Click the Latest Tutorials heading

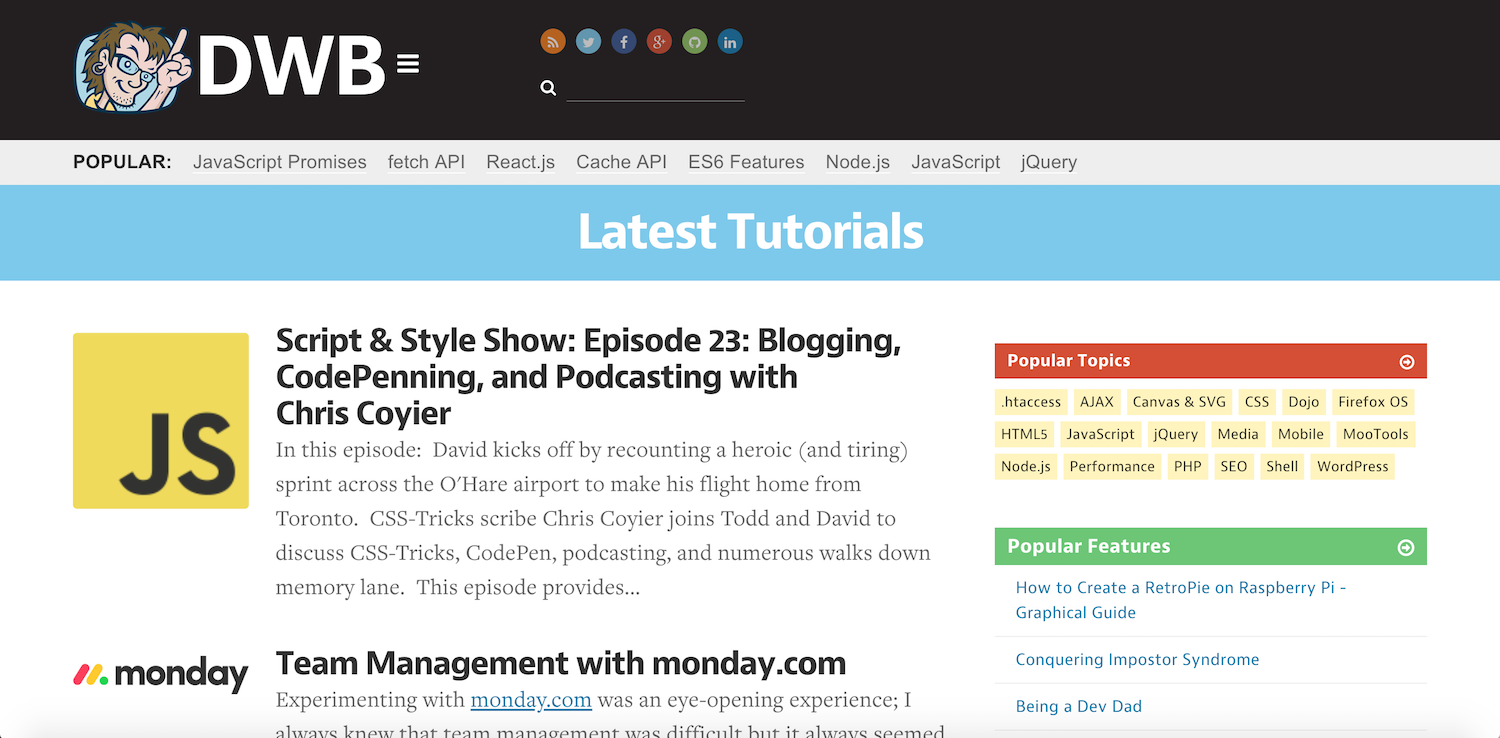coord(750,232)
